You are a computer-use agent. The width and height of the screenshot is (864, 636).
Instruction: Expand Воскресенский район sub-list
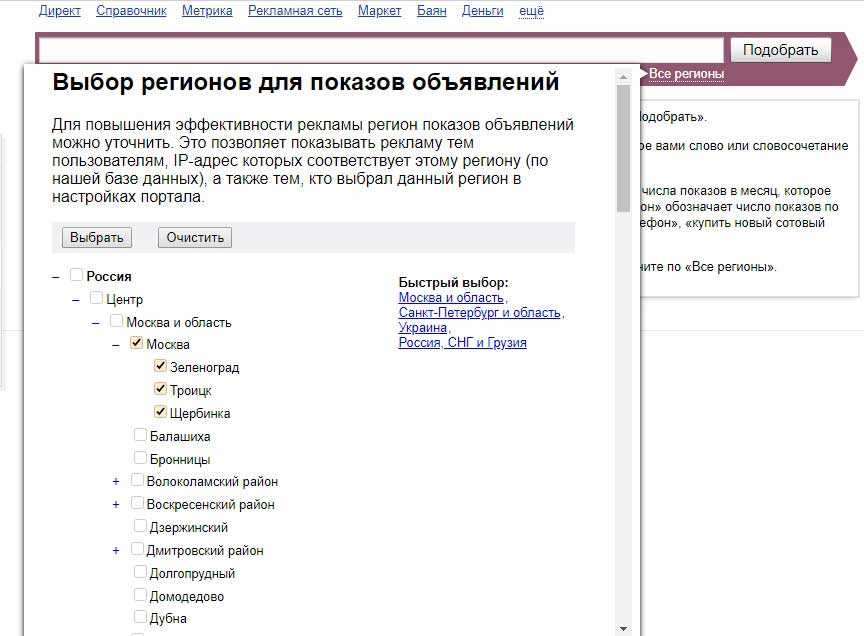pos(116,505)
